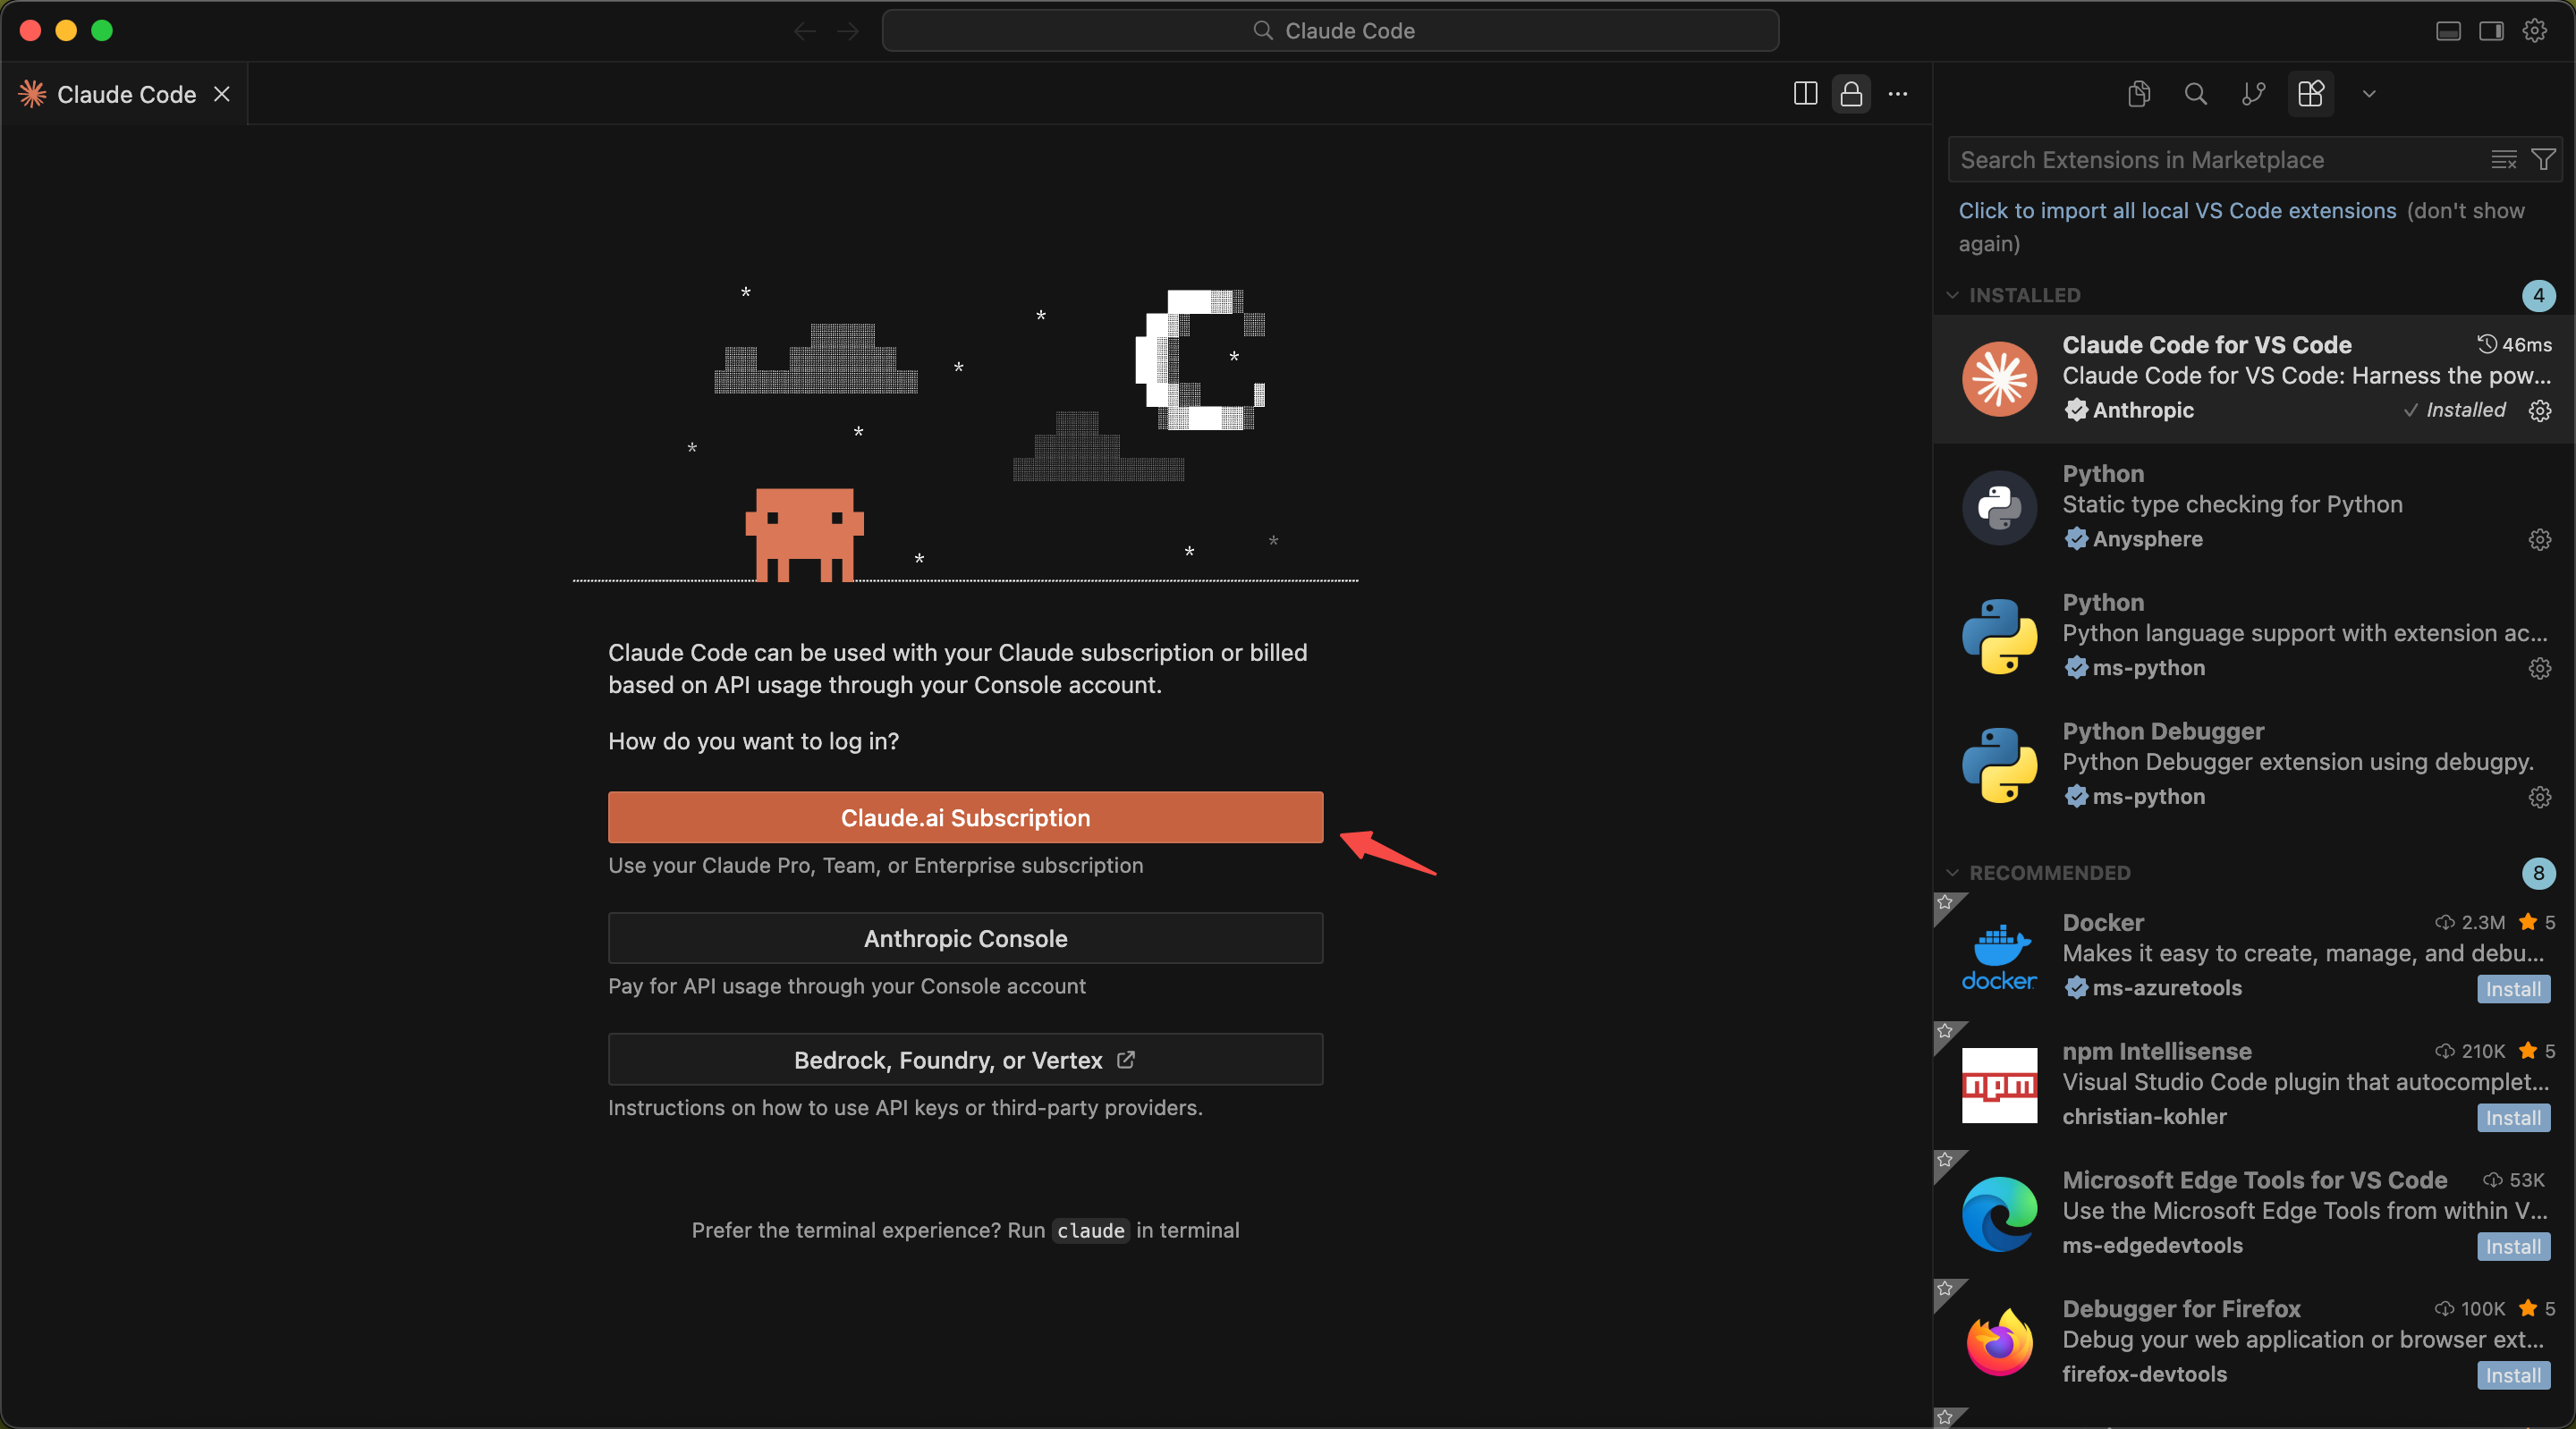The image size is (2576, 1429).
Task: Install the Debugger for Firefox extension
Action: [2513, 1376]
